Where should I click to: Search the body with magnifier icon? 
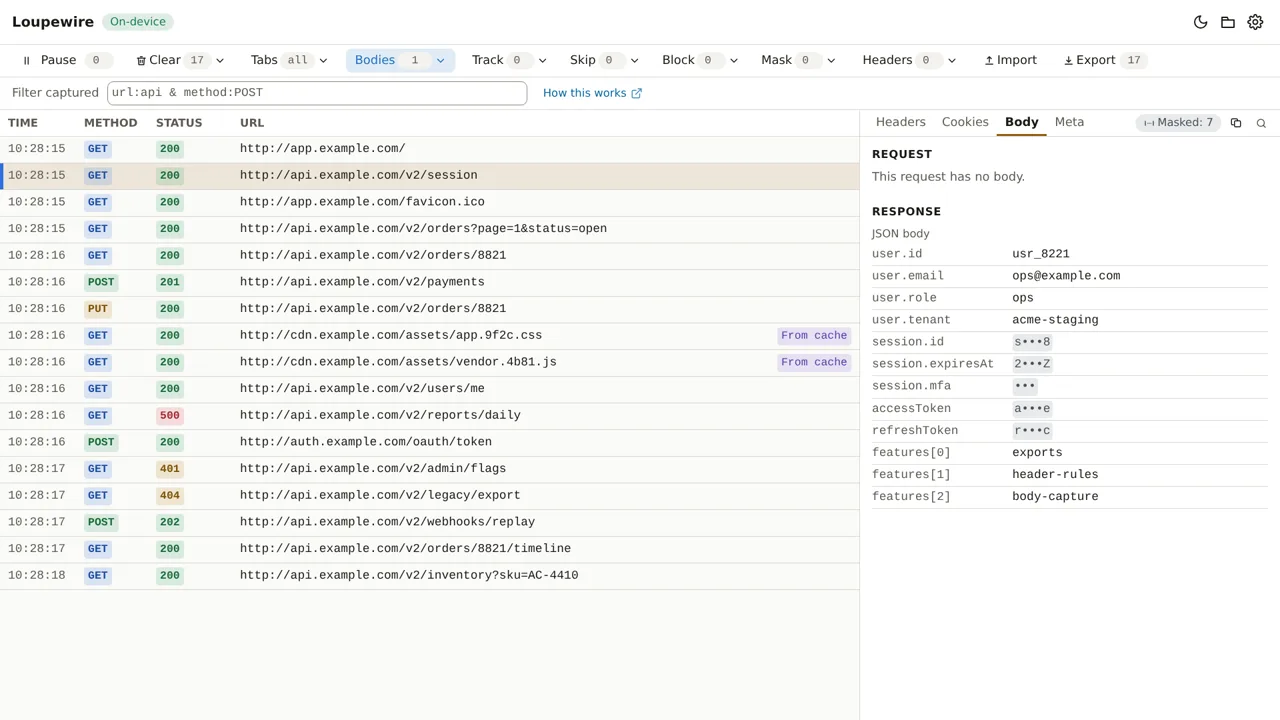coord(1261,123)
